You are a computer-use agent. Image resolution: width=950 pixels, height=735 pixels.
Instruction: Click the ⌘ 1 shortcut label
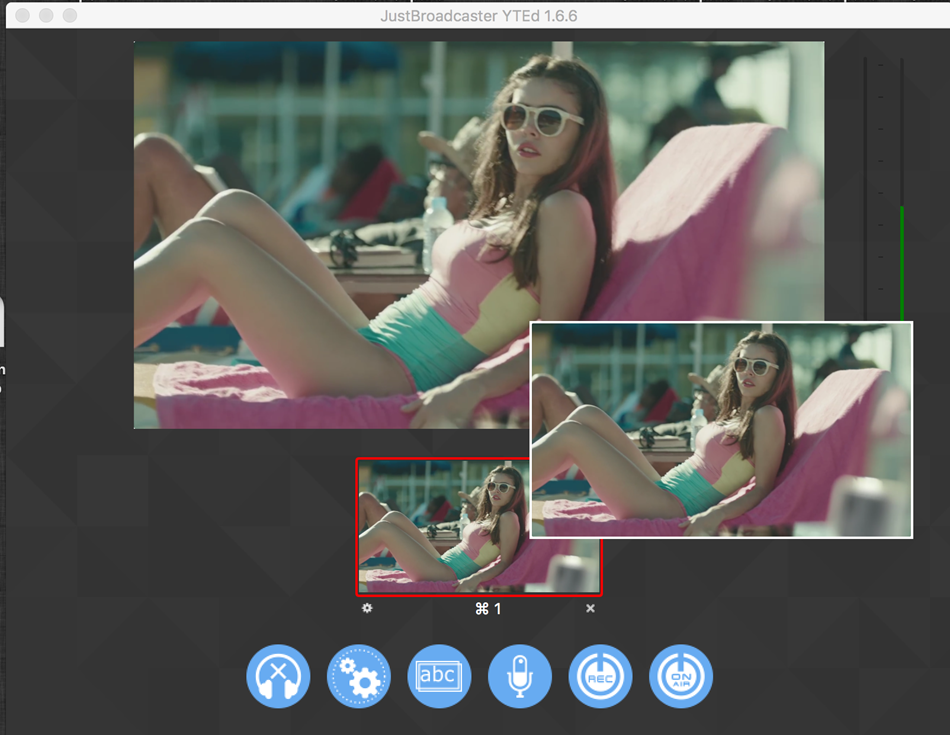[488, 609]
